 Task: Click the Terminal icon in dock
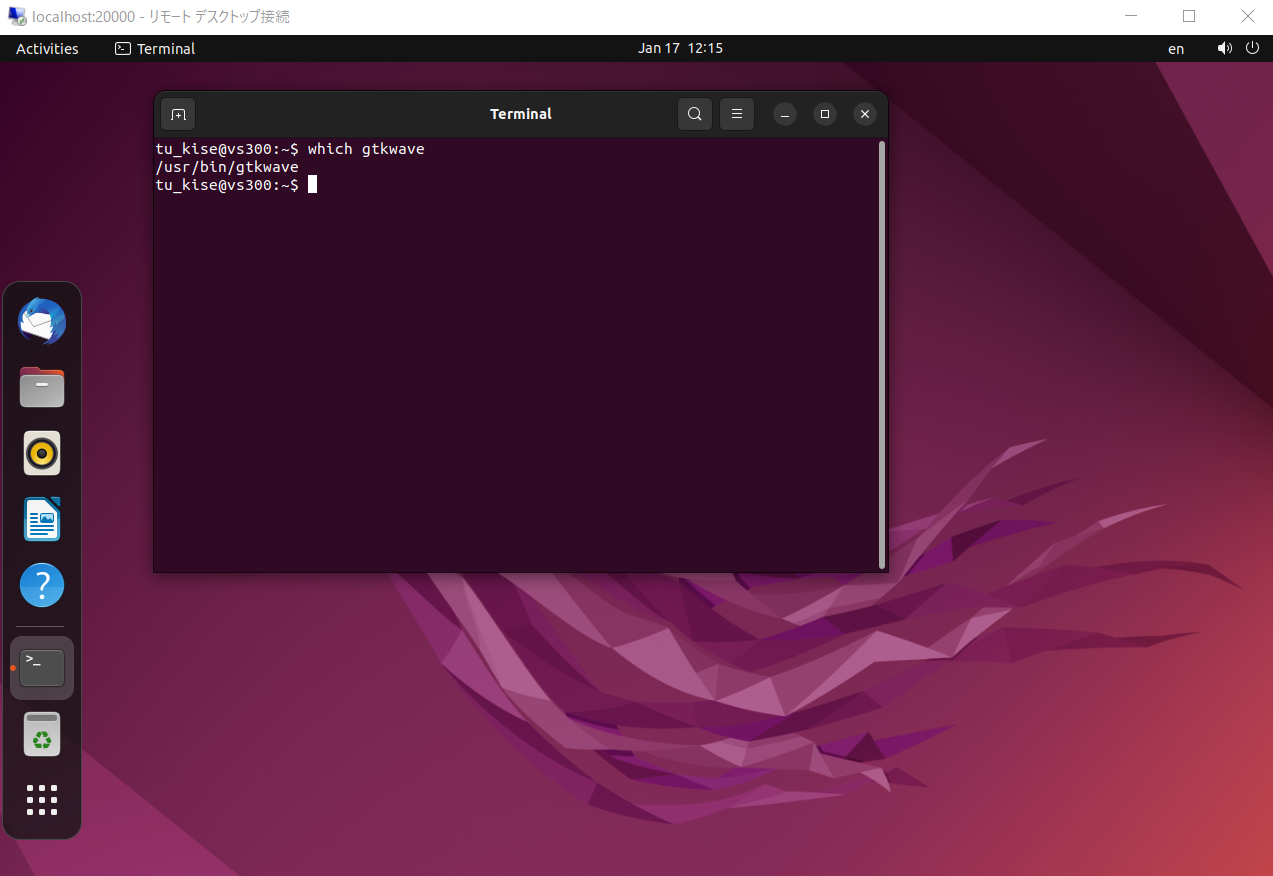coord(42,667)
